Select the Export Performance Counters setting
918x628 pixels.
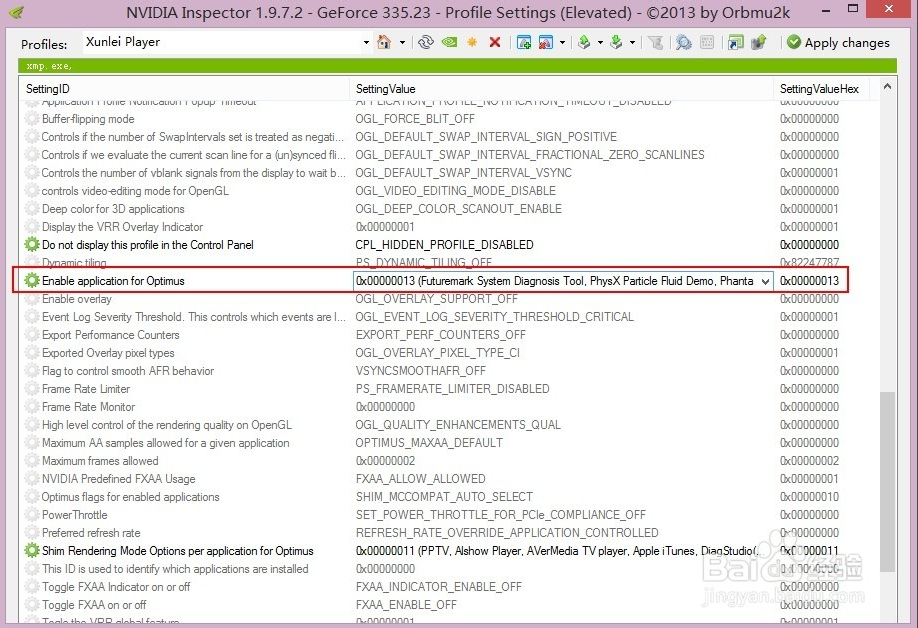(111, 335)
